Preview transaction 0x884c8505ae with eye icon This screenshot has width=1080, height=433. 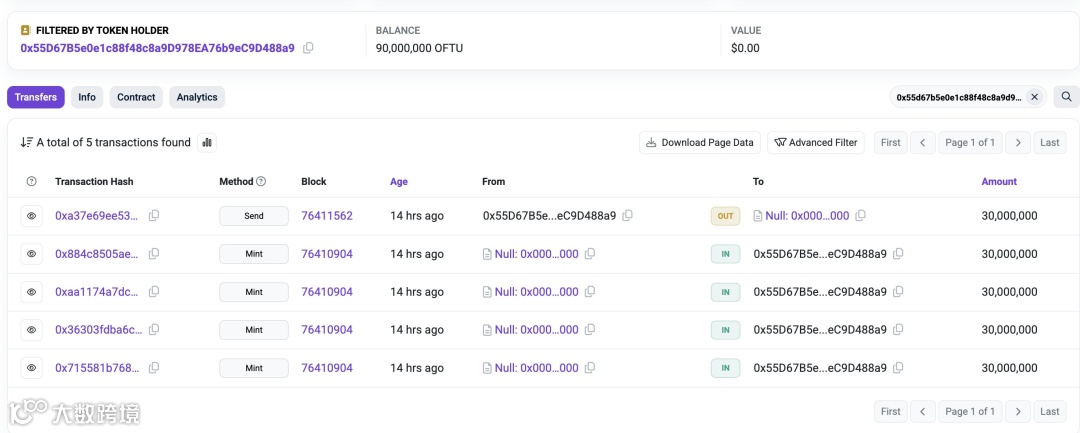click(x=31, y=253)
